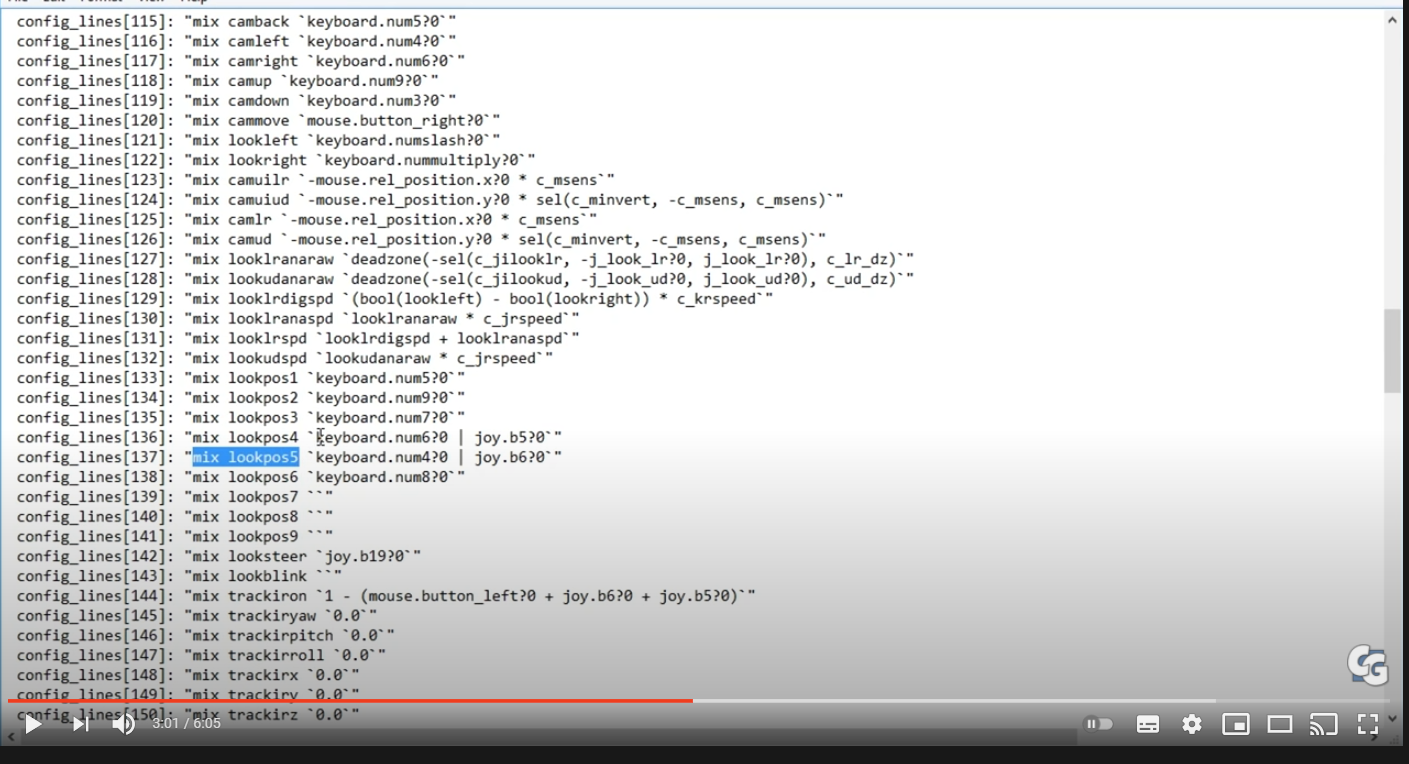Click line 145 "mix trackiryaw" entry

coord(197,615)
